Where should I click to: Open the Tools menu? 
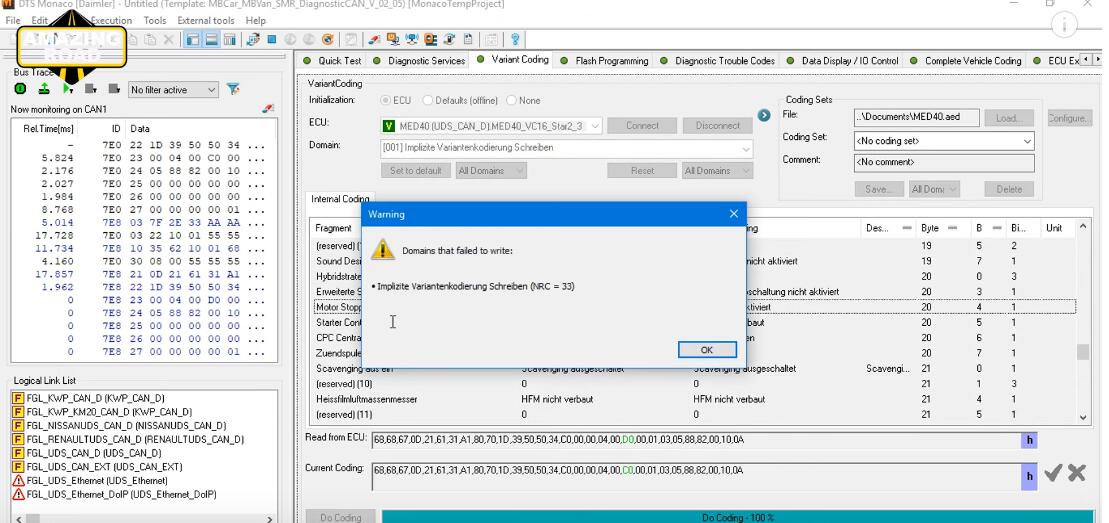pos(155,21)
